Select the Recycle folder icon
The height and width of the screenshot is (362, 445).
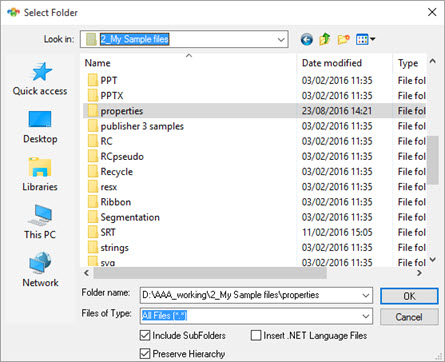coord(92,172)
